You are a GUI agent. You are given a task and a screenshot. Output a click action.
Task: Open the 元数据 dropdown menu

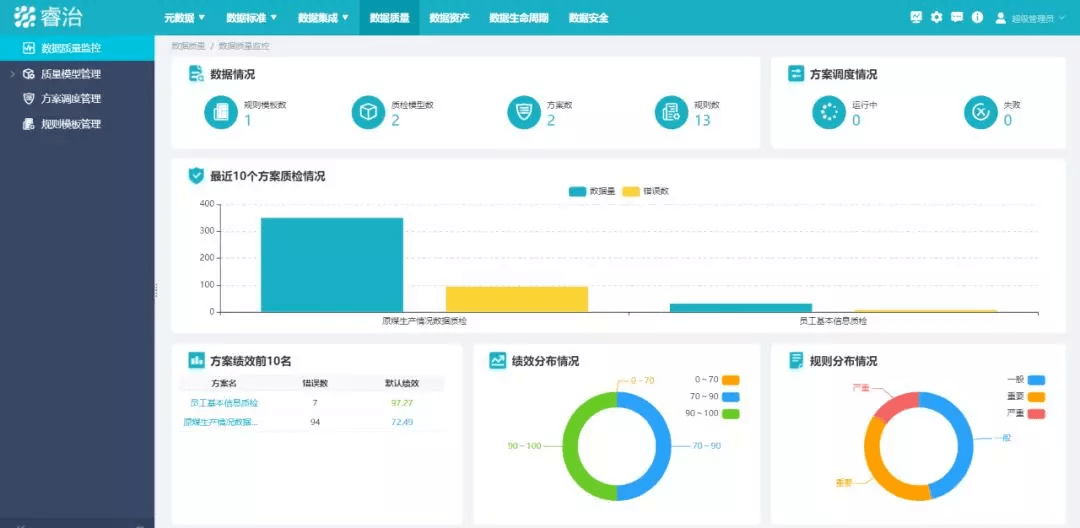pos(185,18)
